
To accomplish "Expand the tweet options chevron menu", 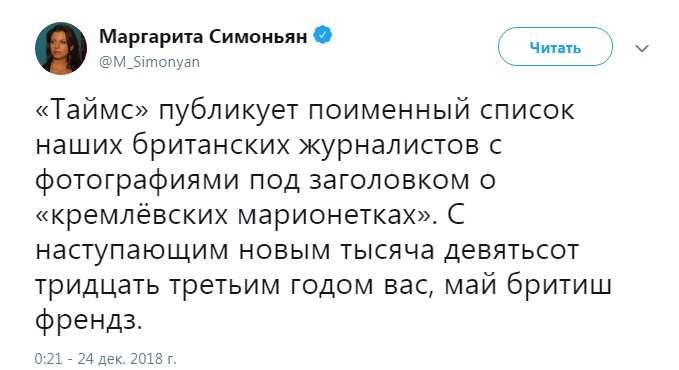I will [642, 48].
